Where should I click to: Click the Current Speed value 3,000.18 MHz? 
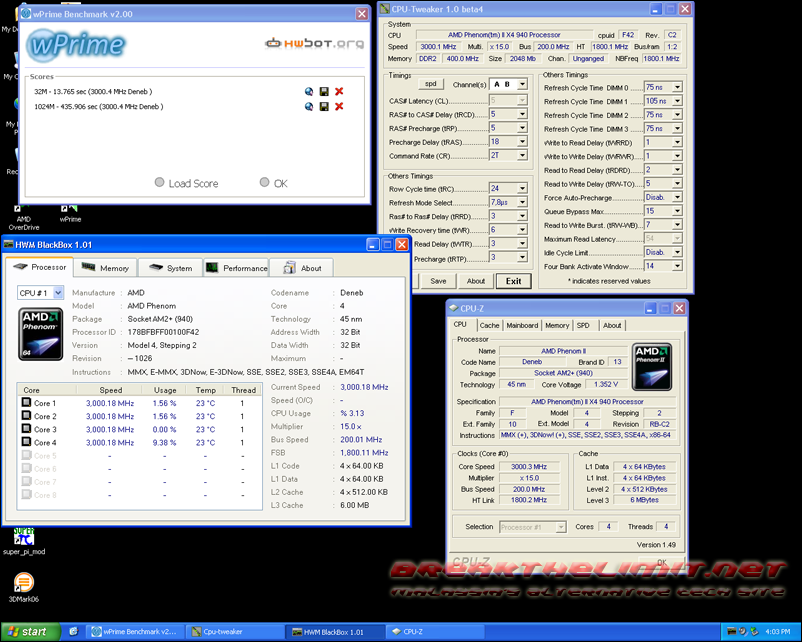[364, 387]
